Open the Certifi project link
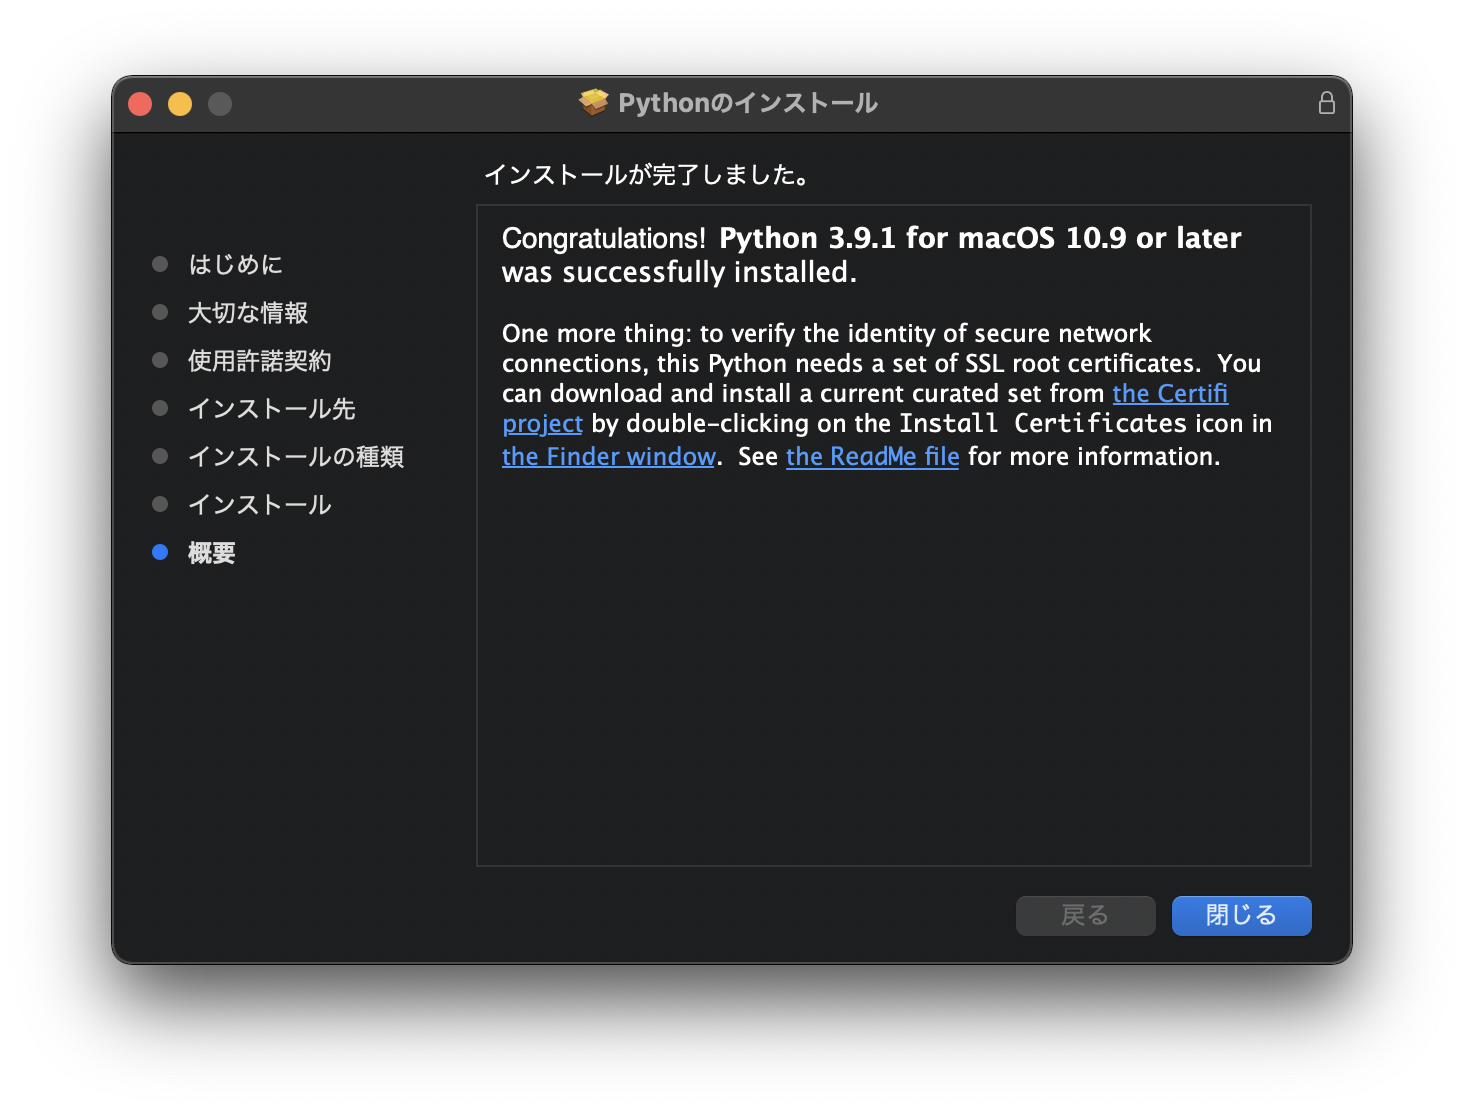Image resolution: width=1464 pixels, height=1112 pixels. click(1170, 394)
